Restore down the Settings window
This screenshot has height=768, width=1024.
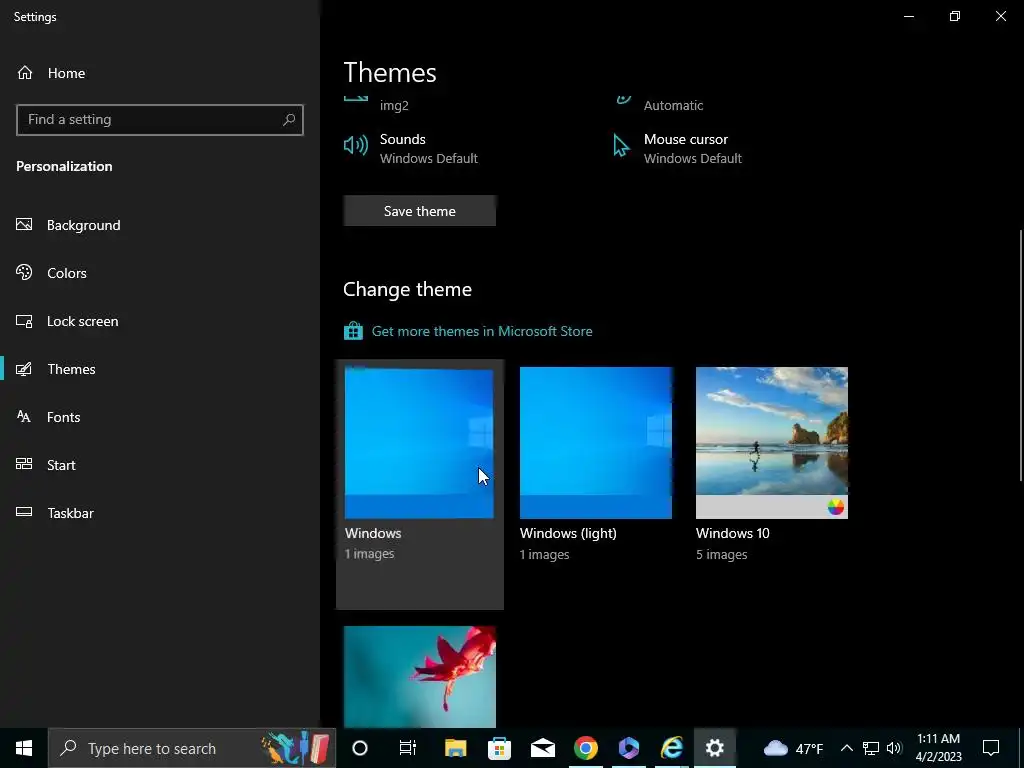[x=955, y=16]
